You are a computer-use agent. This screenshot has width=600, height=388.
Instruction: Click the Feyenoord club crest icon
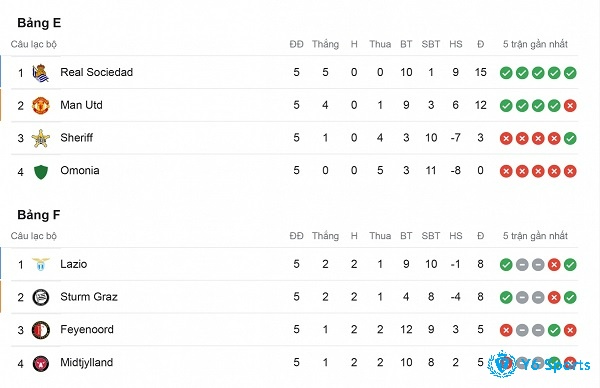41,330
